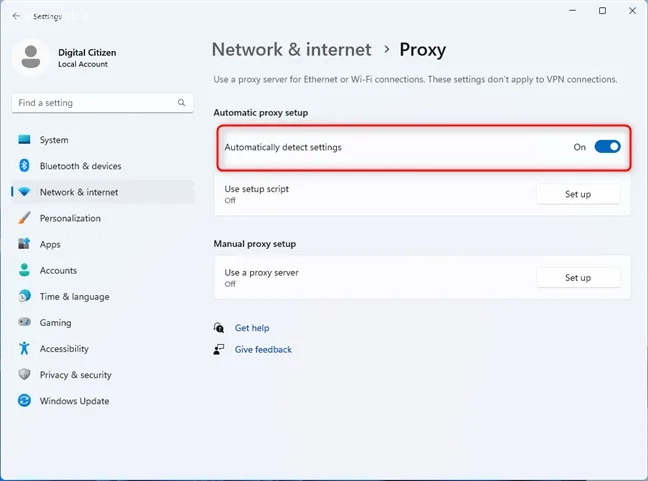648x481 pixels.
Task: Open the Accessibility figure icon
Action: click(24, 349)
